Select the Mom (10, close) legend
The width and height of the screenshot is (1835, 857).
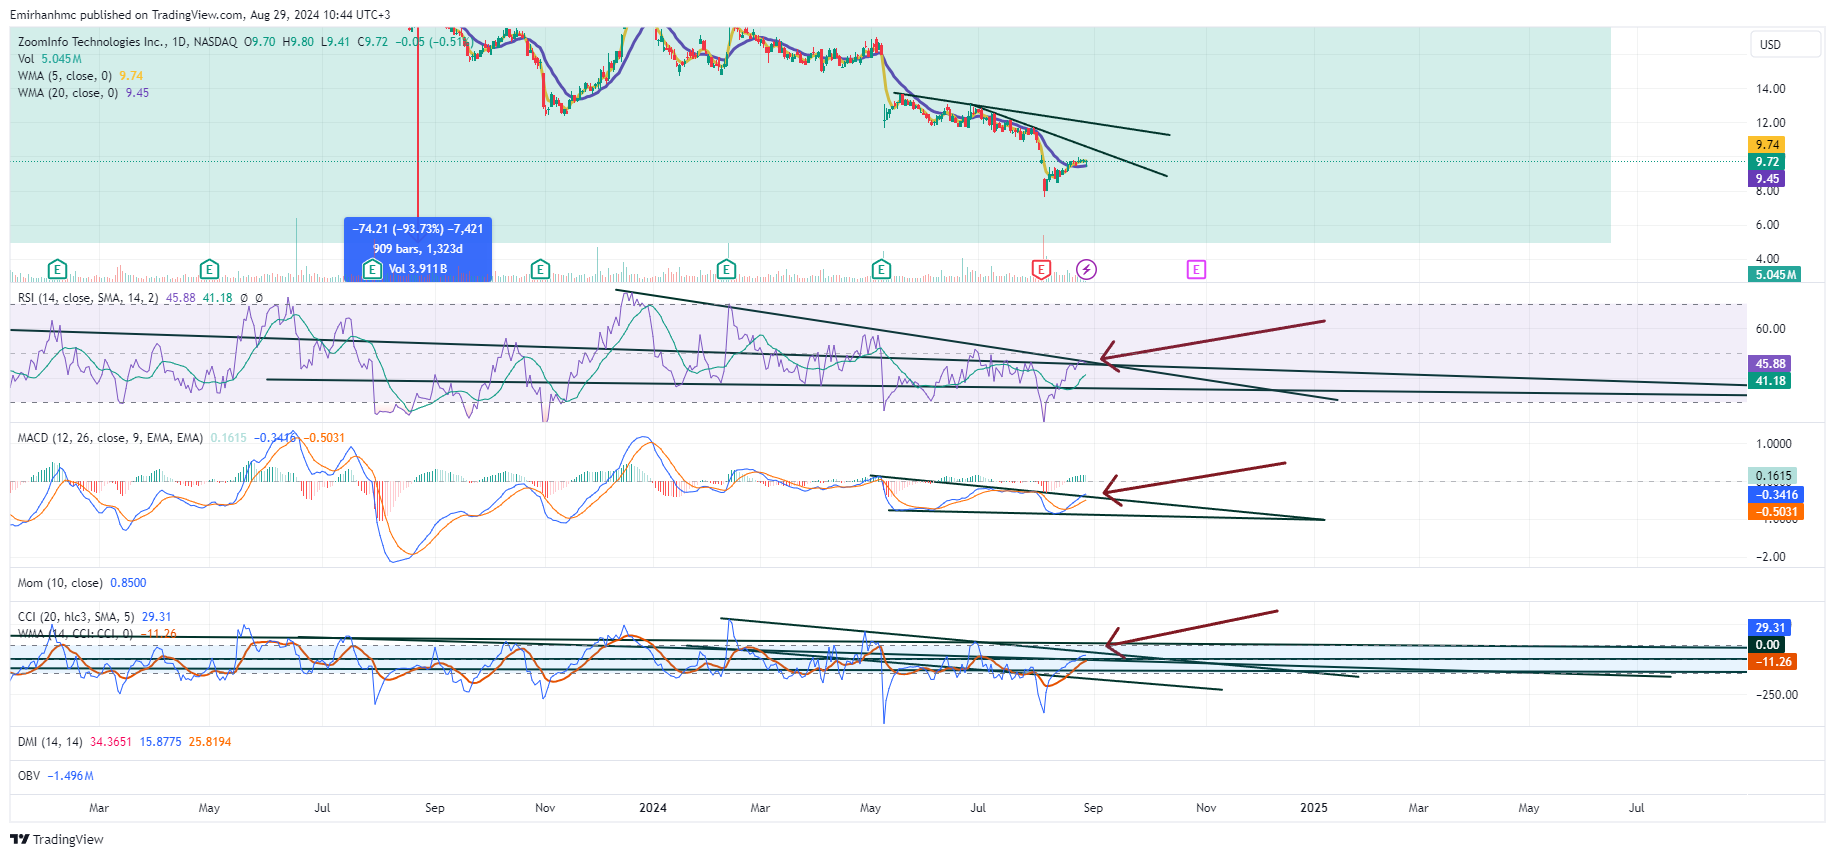point(60,583)
